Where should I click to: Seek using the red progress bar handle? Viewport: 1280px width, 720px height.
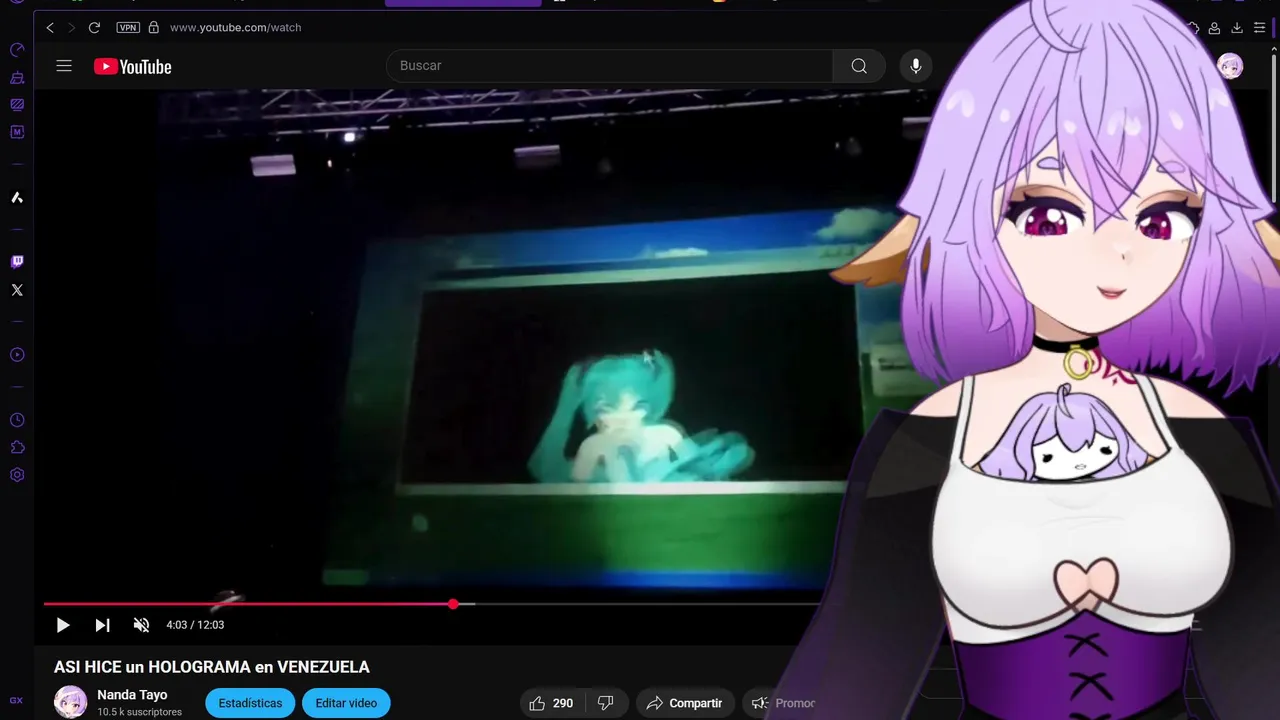[453, 604]
